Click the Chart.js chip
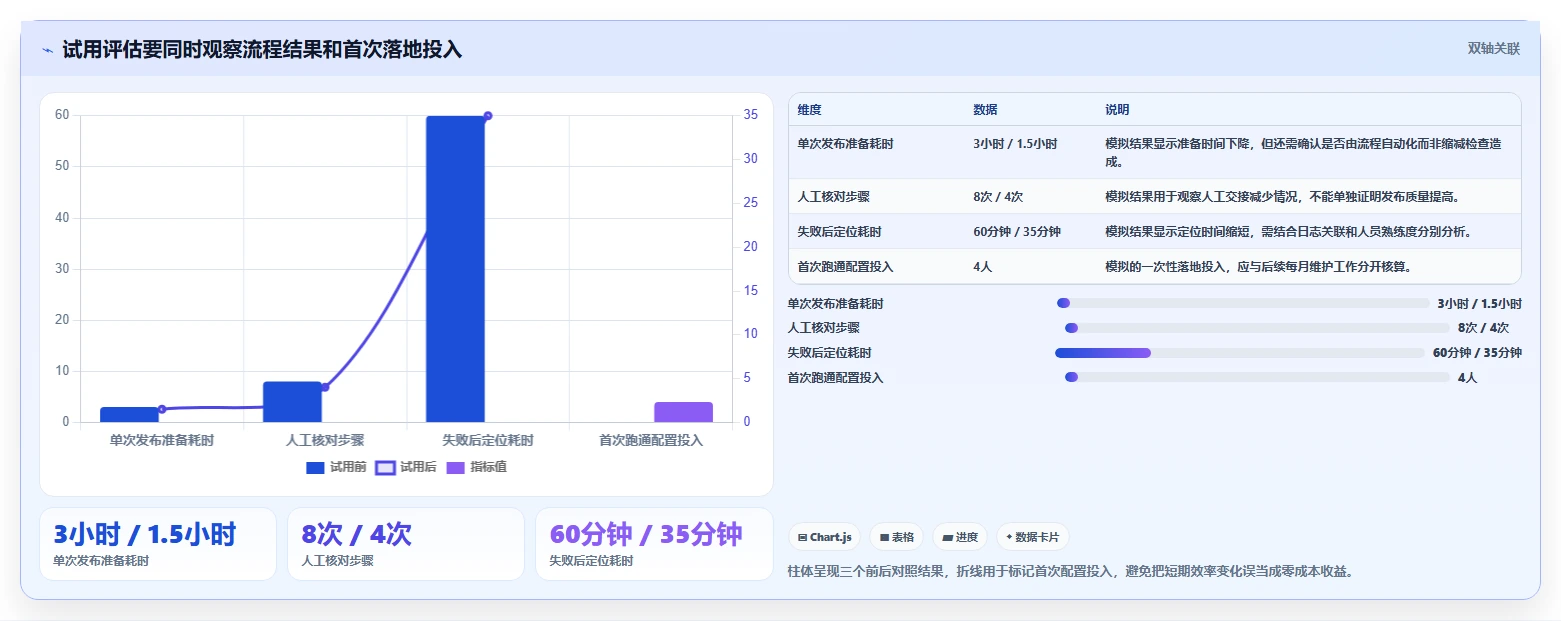1561x621 pixels. click(x=825, y=537)
